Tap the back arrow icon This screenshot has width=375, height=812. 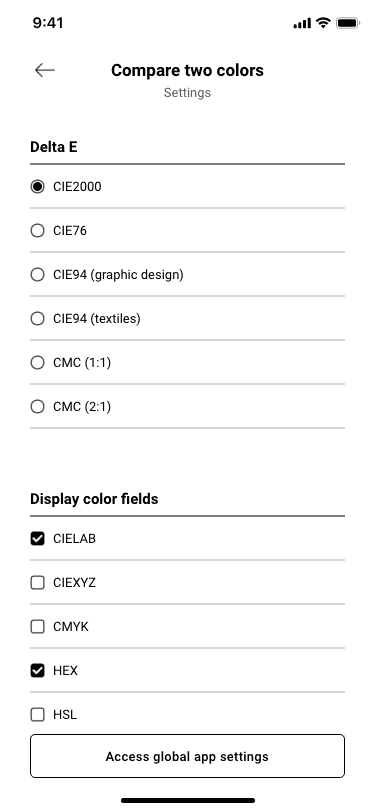tap(45, 70)
